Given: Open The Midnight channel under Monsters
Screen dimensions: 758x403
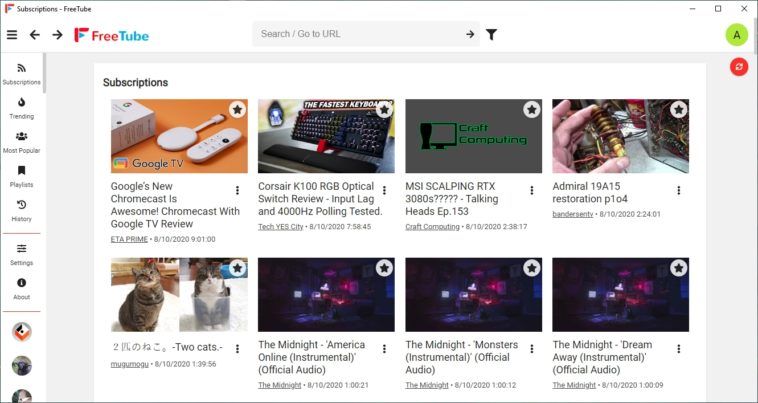Looking at the screenshot, I should coord(427,385).
